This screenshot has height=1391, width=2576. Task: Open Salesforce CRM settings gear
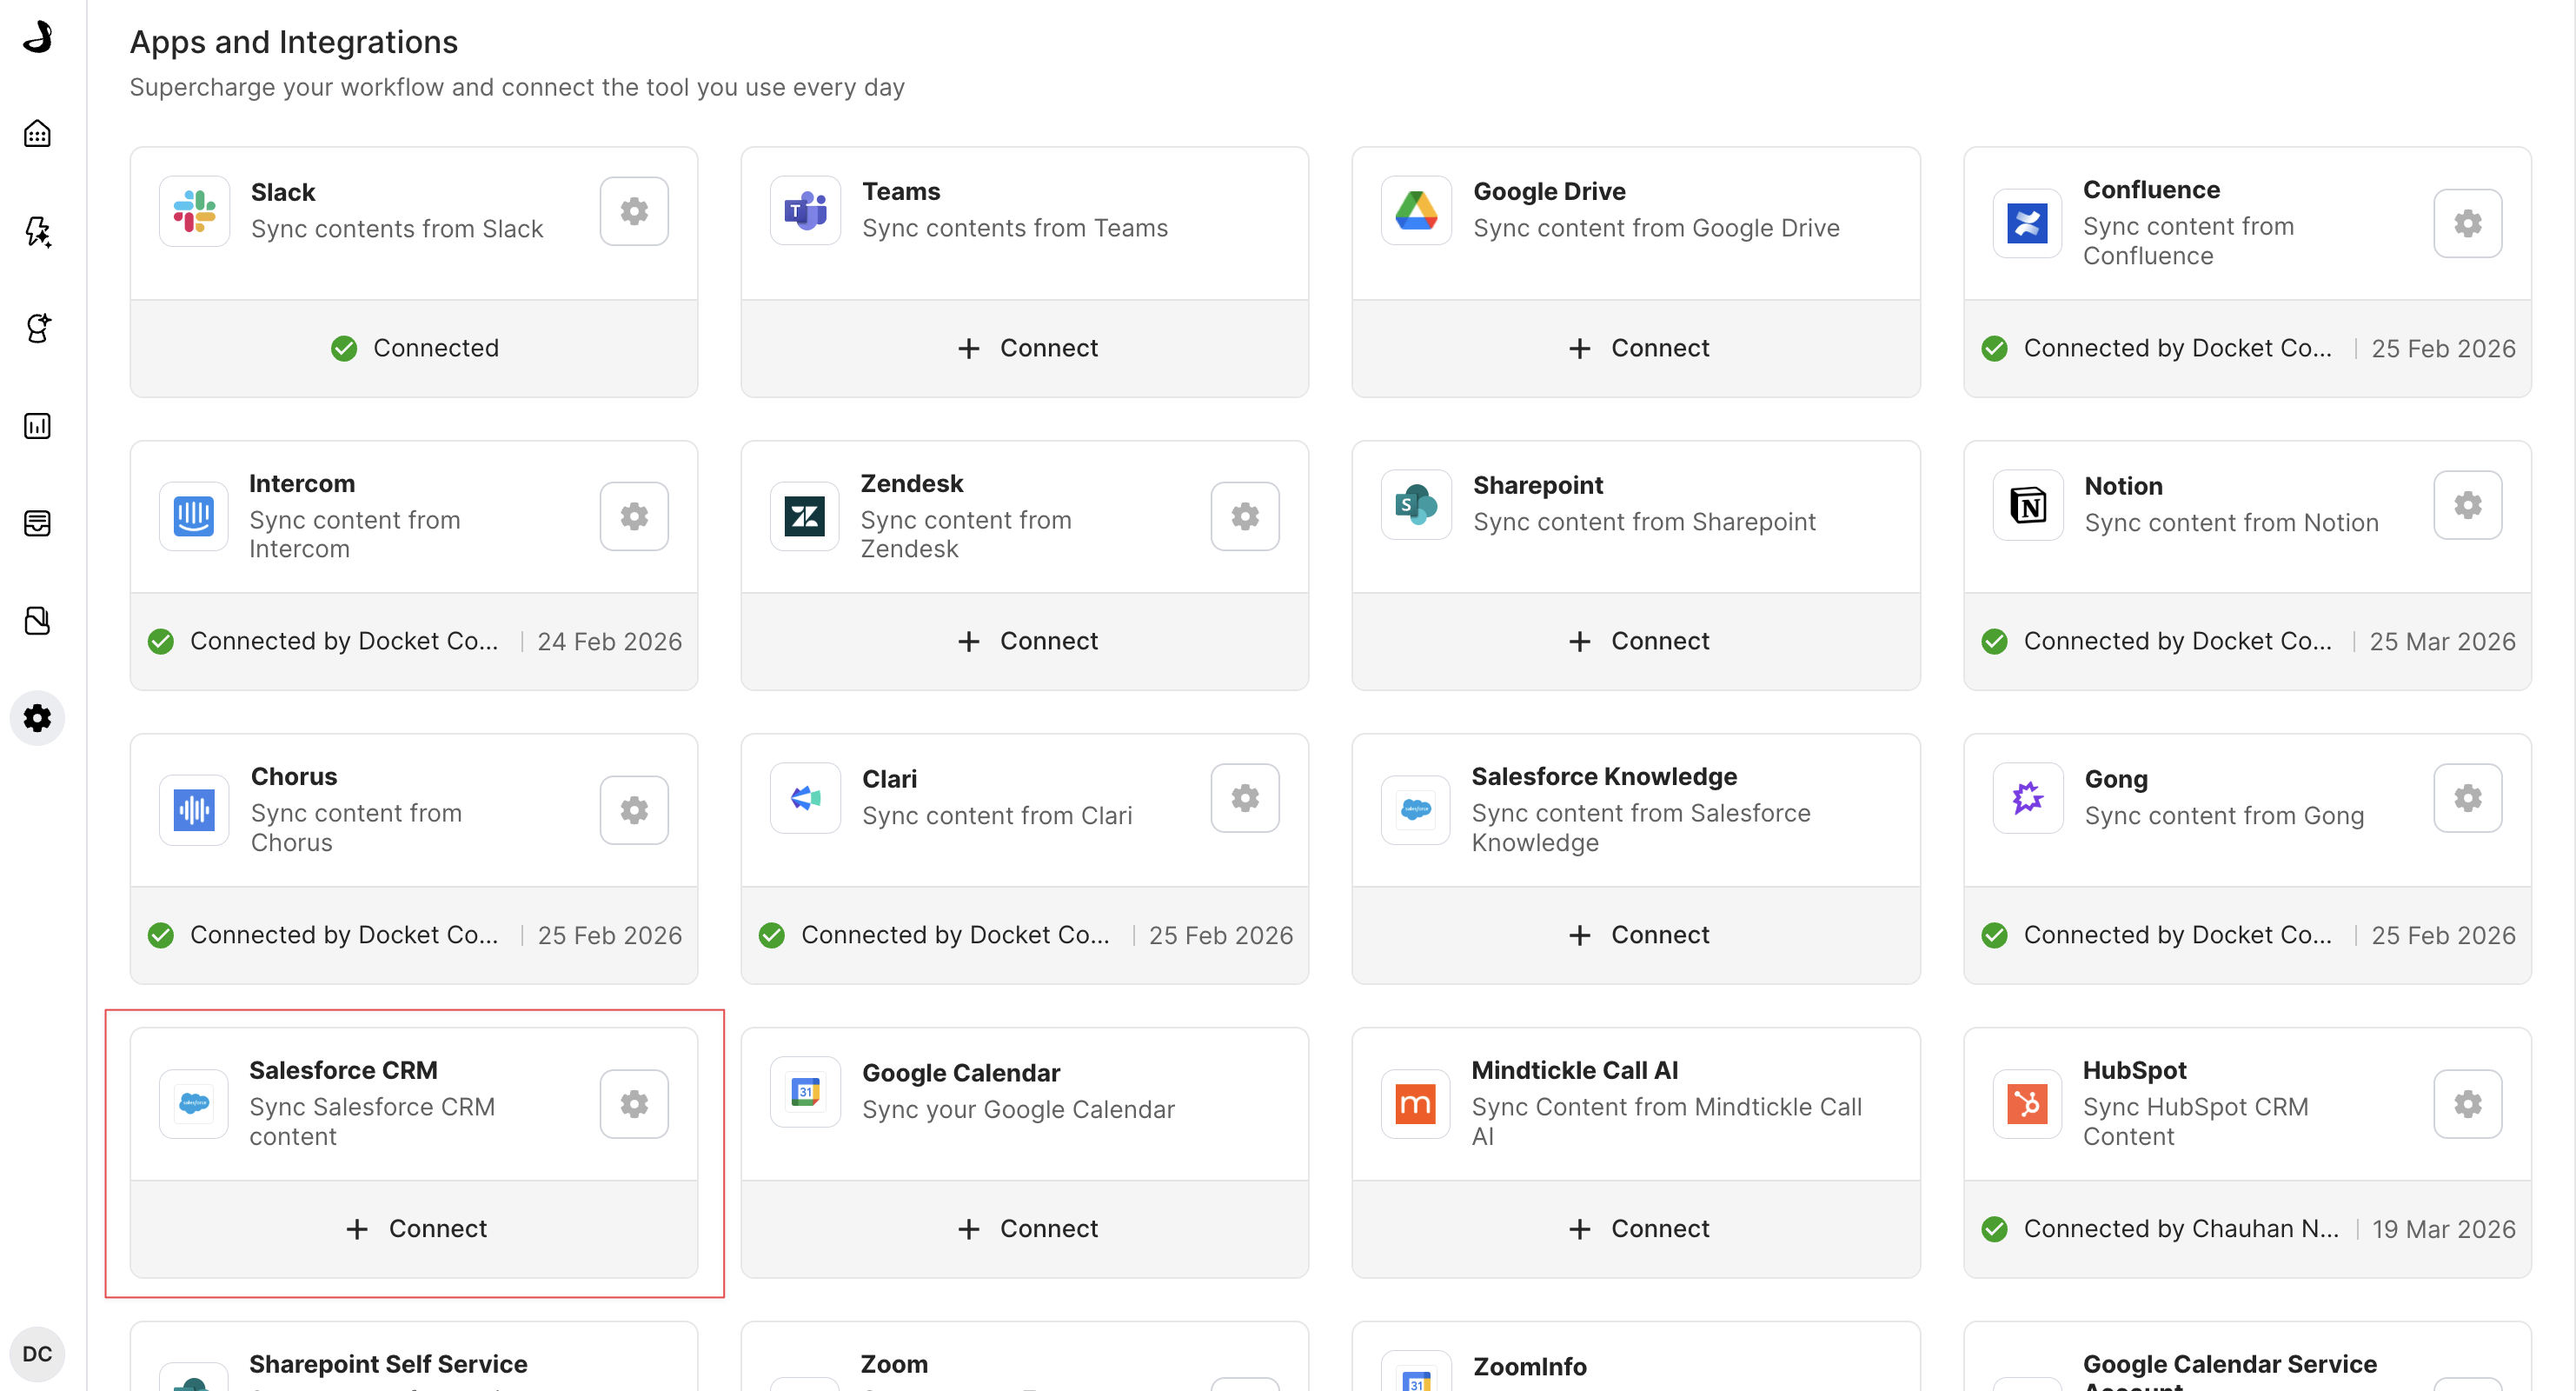click(x=634, y=1104)
